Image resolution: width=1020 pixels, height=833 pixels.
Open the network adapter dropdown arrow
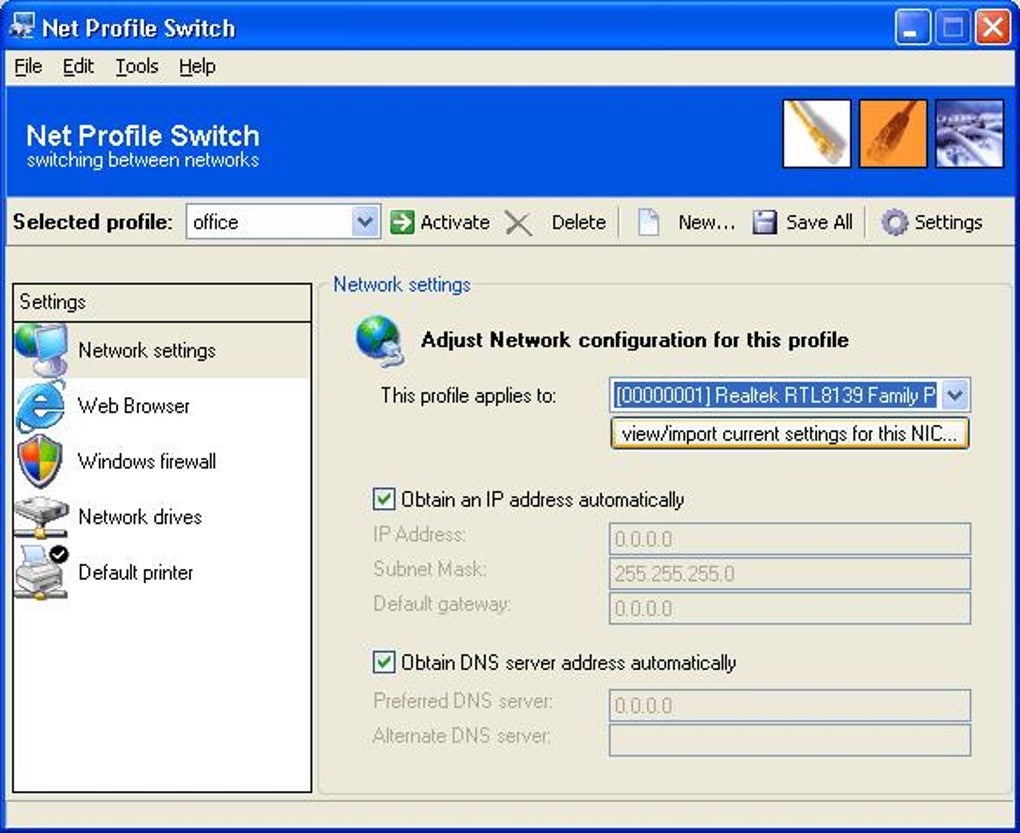[x=954, y=395]
